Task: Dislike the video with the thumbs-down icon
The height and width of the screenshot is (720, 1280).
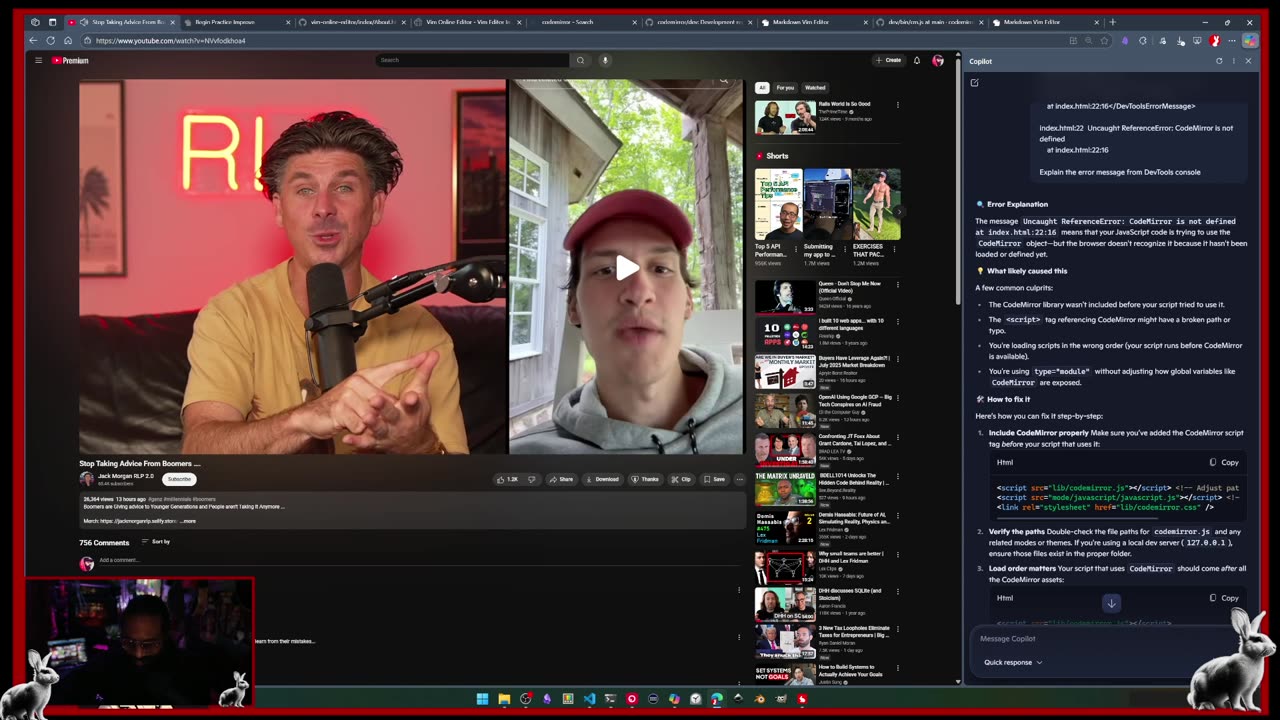Action: click(x=532, y=479)
